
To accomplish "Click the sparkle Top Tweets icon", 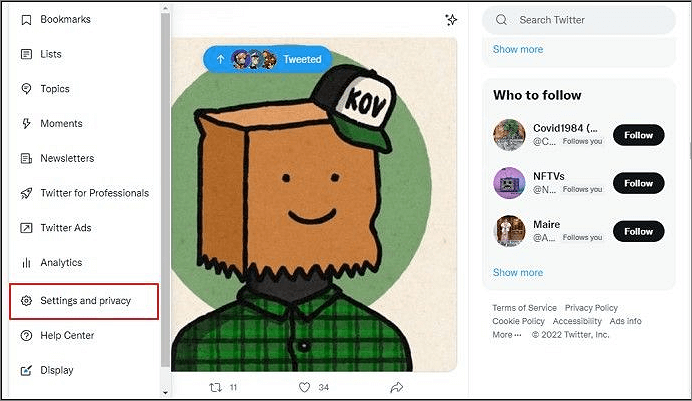I will [451, 20].
